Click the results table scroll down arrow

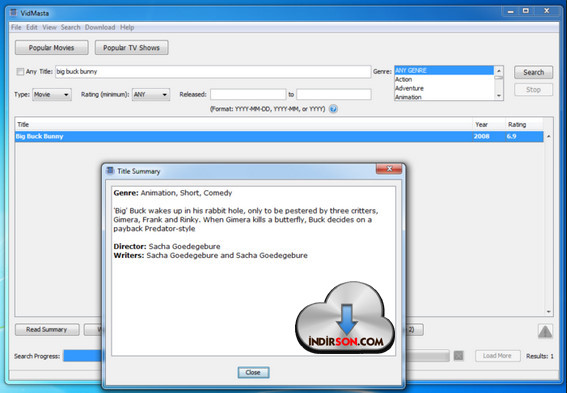tap(549, 311)
